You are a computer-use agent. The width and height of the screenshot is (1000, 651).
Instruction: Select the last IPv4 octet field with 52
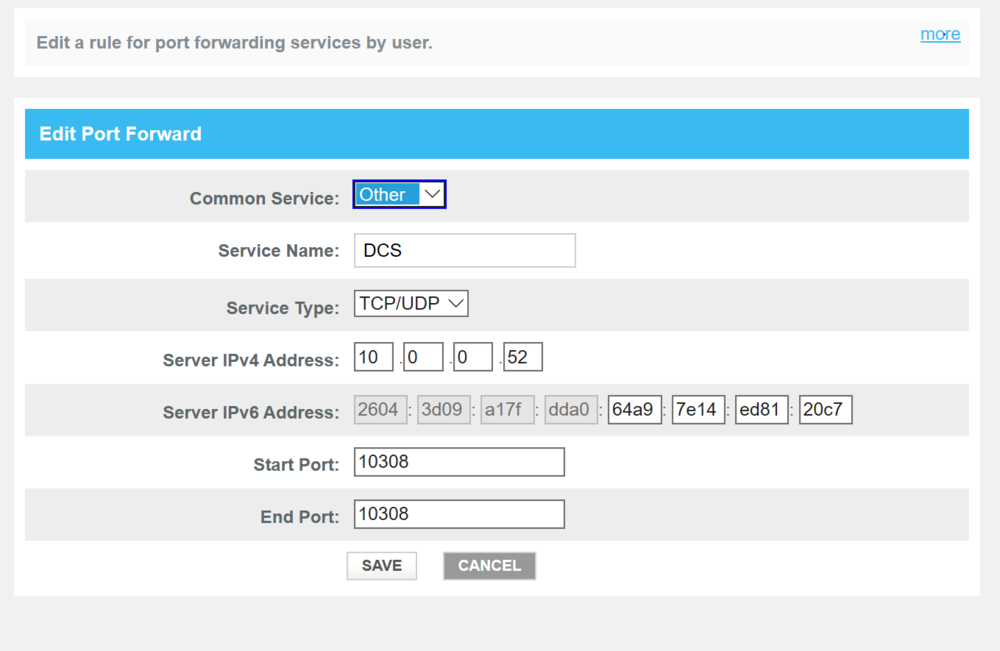[x=523, y=357]
